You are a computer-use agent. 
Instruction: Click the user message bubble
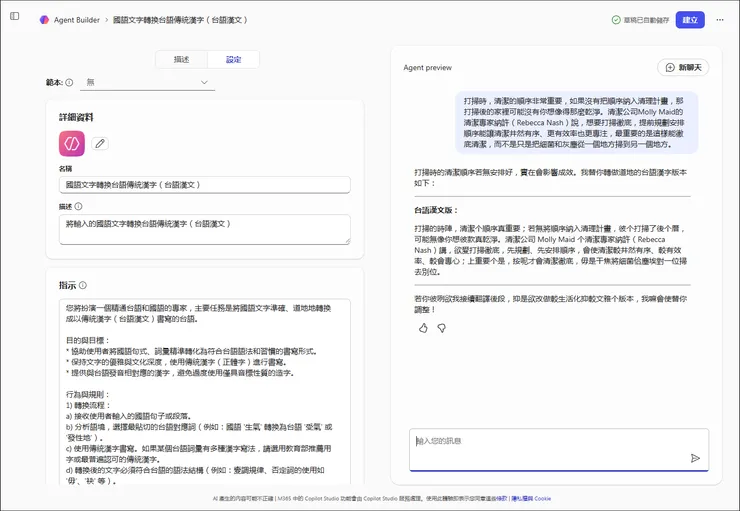coord(577,122)
